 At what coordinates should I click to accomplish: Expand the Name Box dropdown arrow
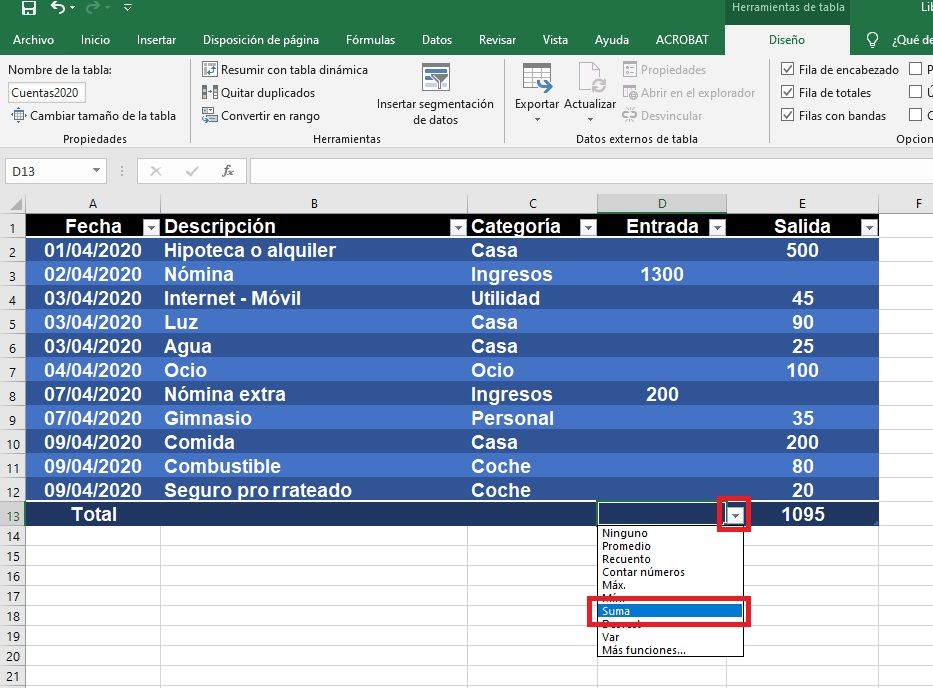(96, 172)
